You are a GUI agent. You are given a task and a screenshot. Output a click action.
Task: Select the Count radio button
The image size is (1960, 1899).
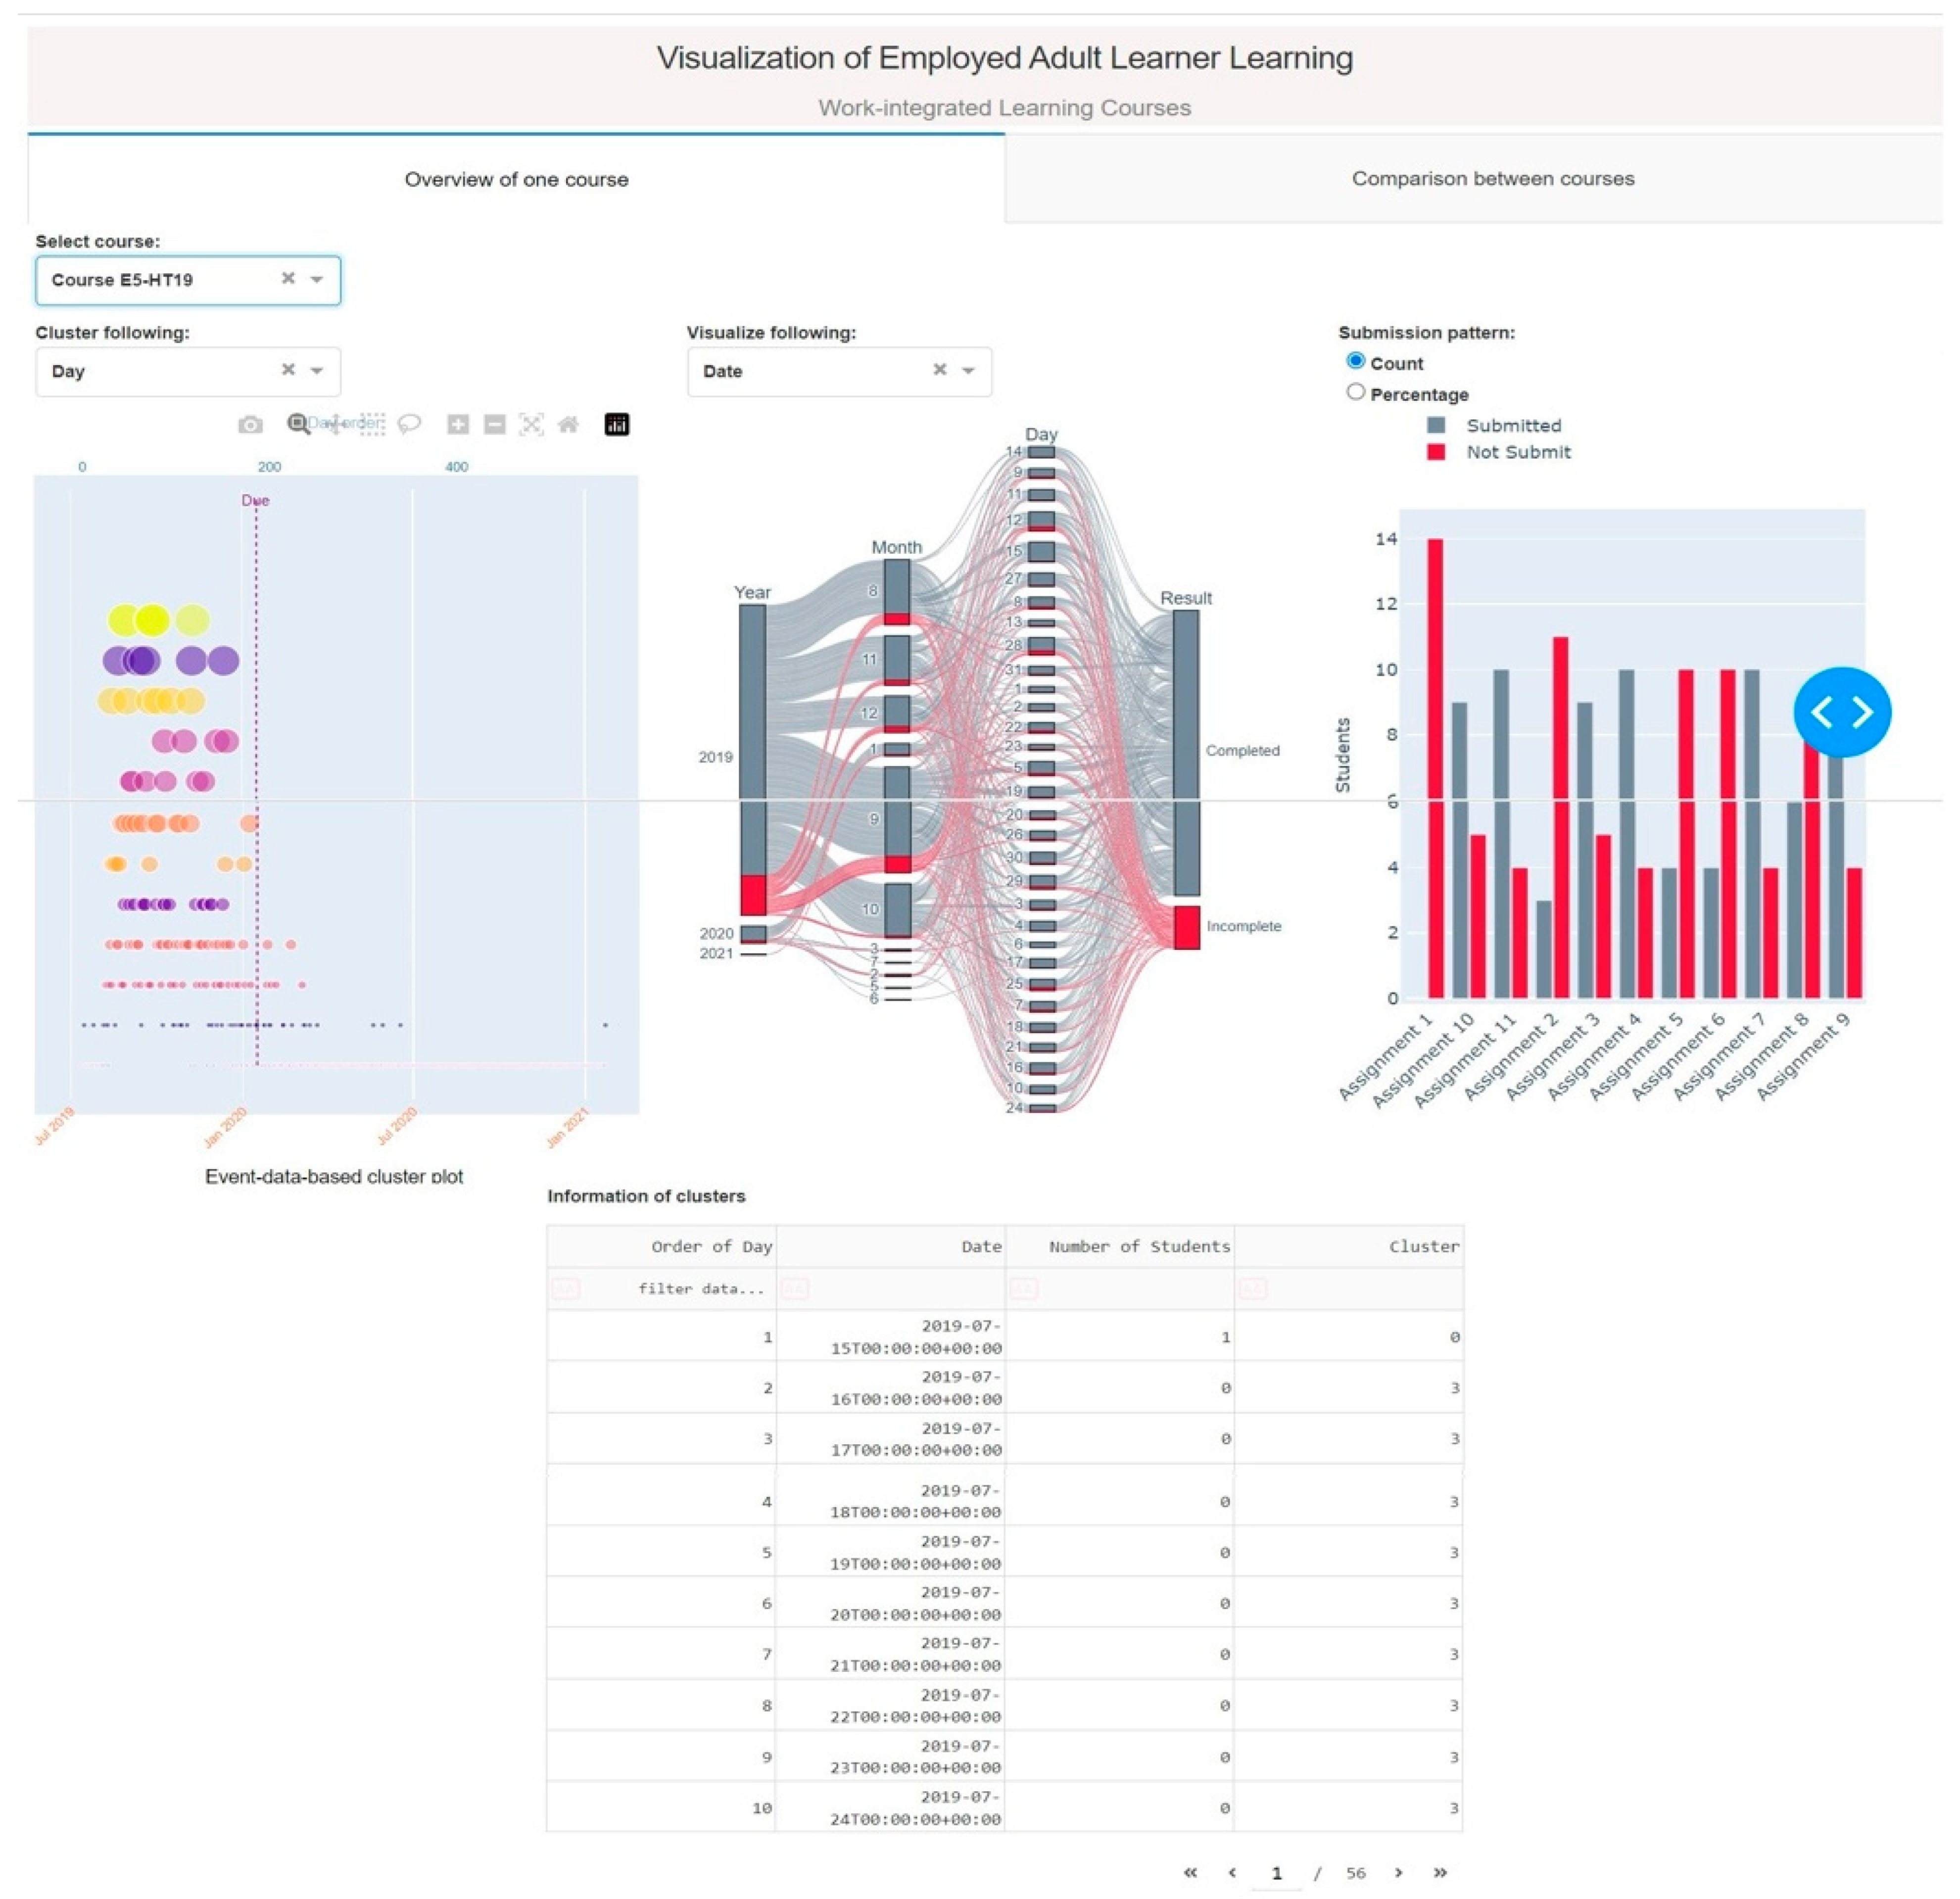pyautogui.click(x=1355, y=361)
